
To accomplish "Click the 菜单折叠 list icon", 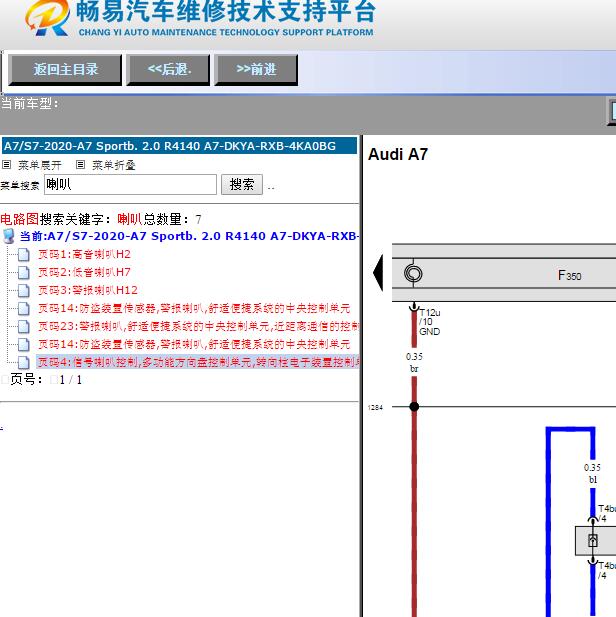I will 80,164.
